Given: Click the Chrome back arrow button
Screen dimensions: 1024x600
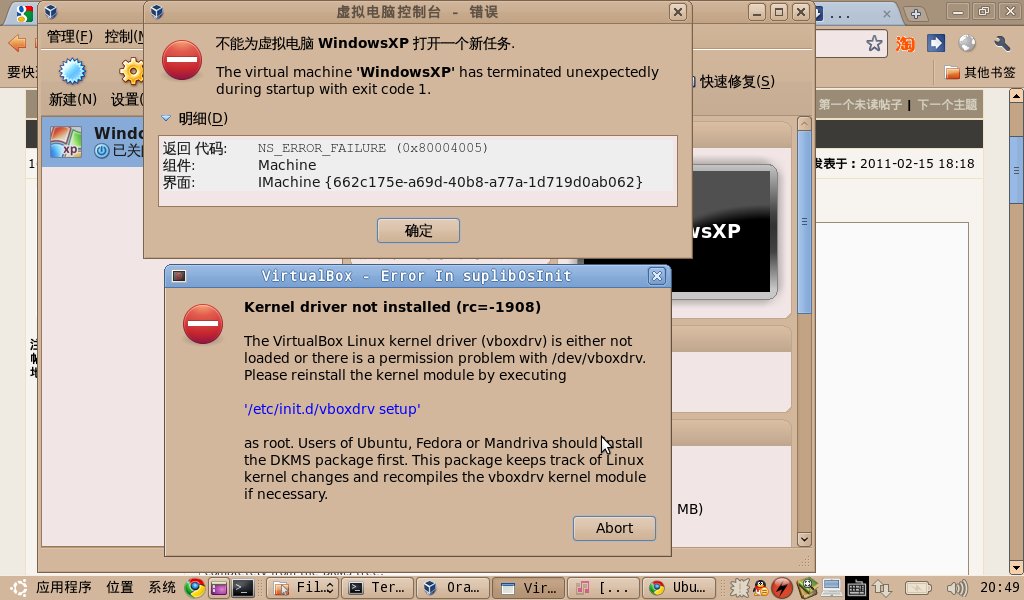Looking at the screenshot, I should click(17, 43).
